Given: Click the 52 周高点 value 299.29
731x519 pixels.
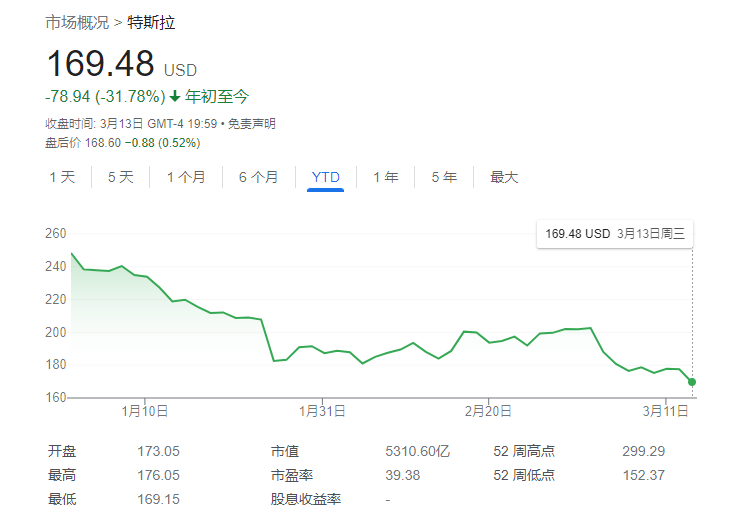Looking at the screenshot, I should pos(643,451).
